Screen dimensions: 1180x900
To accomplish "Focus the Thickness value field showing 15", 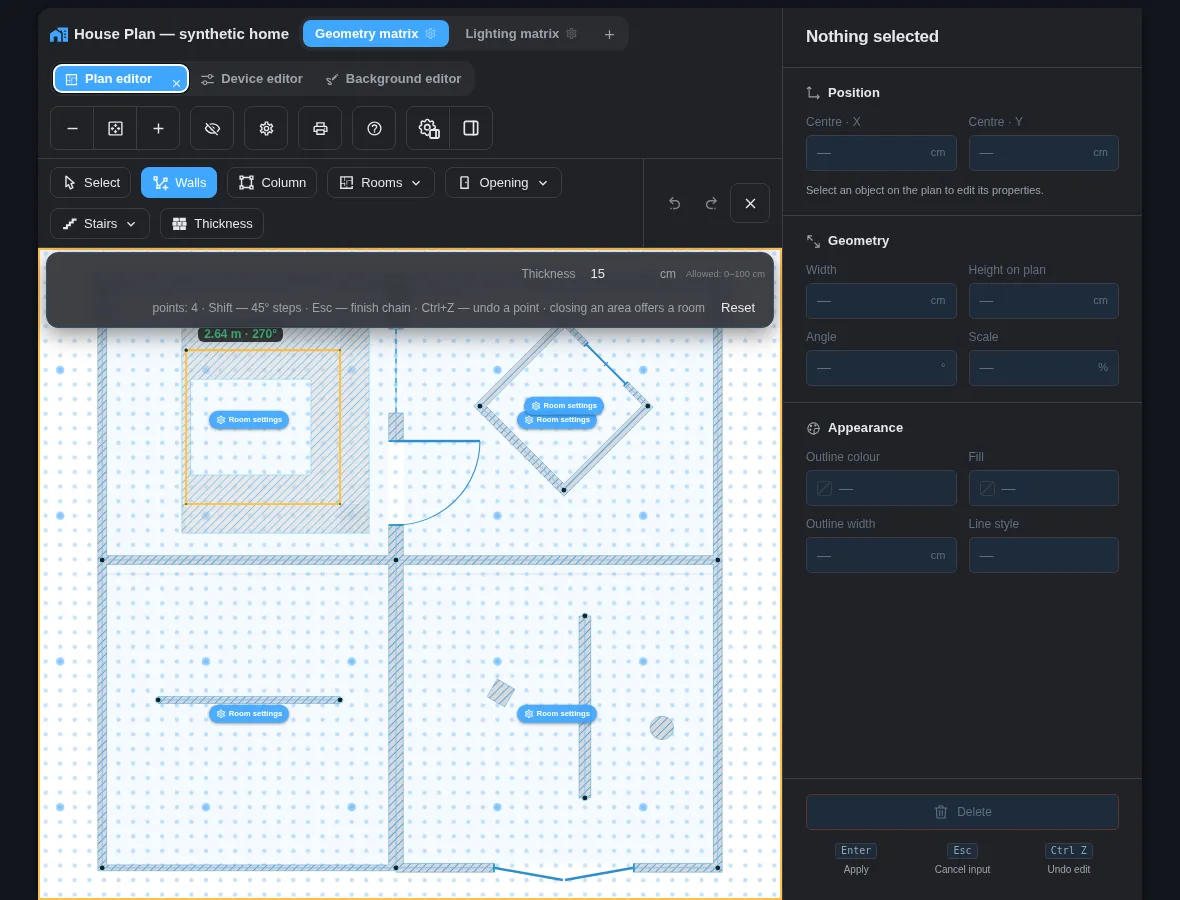I will [619, 274].
